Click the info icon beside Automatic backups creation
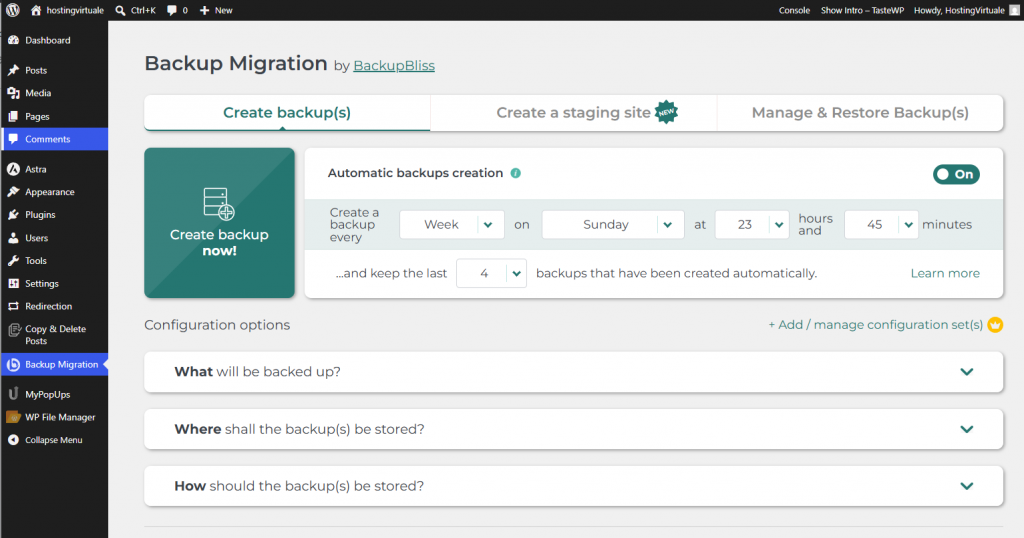The image size is (1024, 538). point(516,173)
